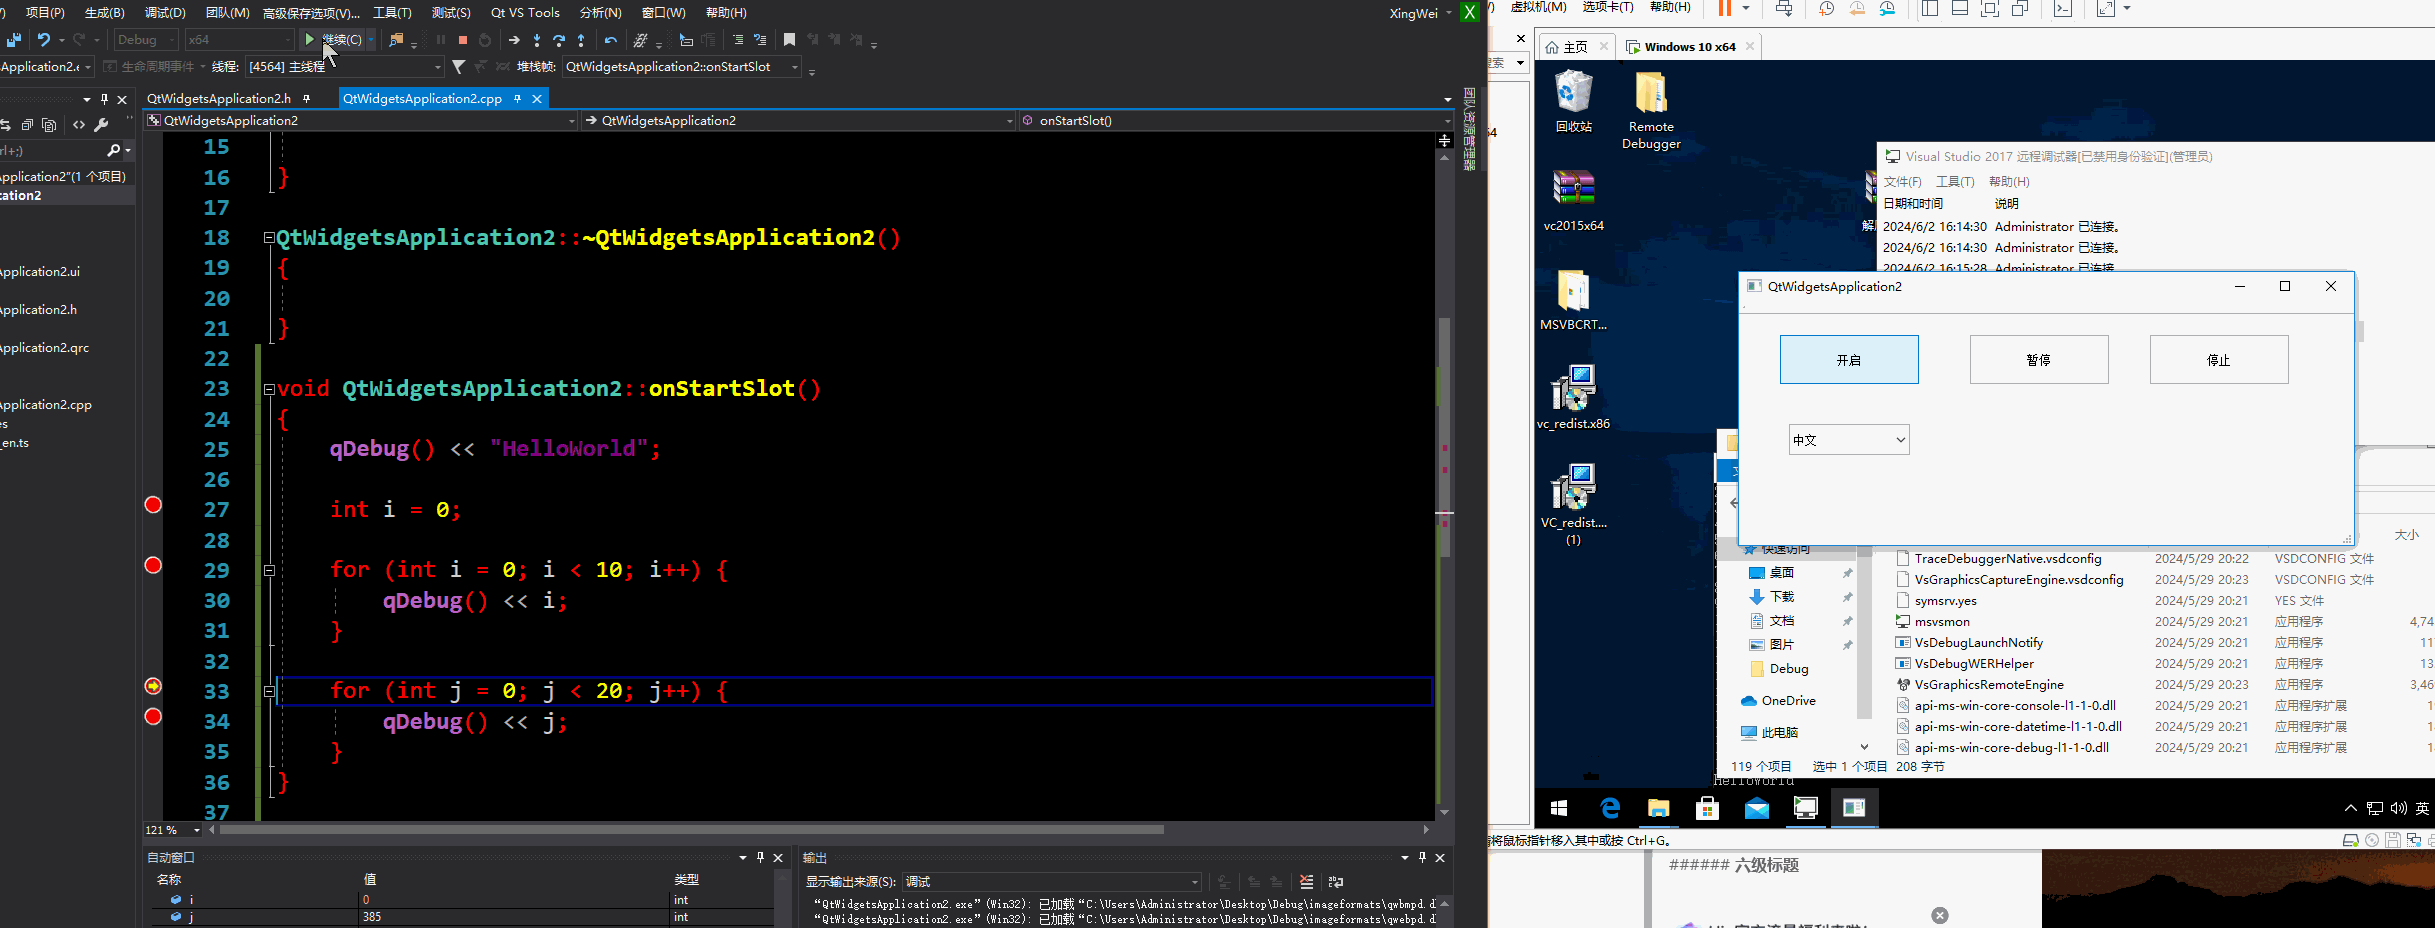Open Edge browser from VM taskbar
Viewport: 2435px width, 928px height.
(1610, 808)
